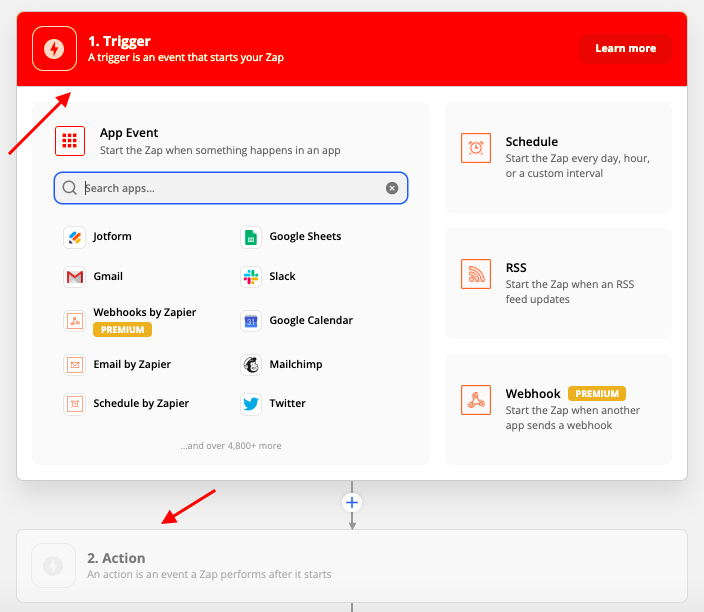The height and width of the screenshot is (612, 704).
Task: Select the Mailchimp label
Action: 296,364
